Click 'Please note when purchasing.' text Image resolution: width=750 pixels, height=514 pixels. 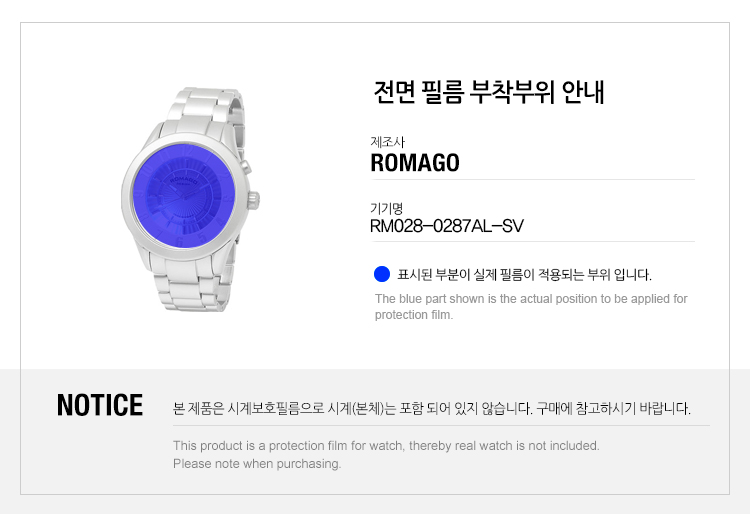click(257, 464)
